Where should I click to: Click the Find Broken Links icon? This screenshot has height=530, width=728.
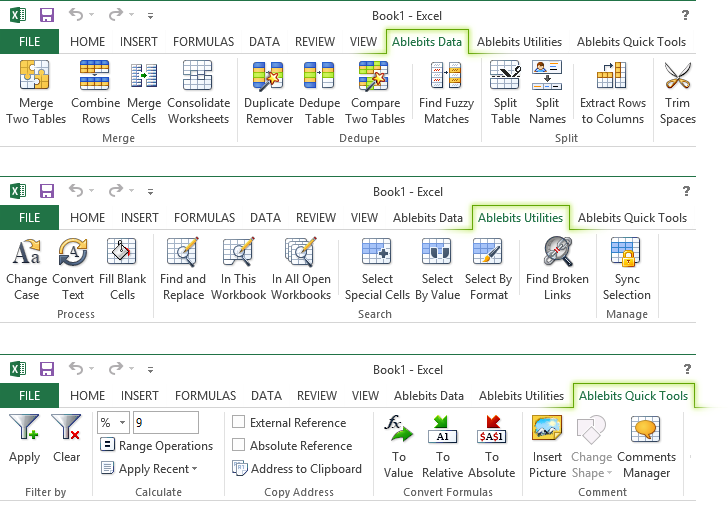(x=557, y=253)
